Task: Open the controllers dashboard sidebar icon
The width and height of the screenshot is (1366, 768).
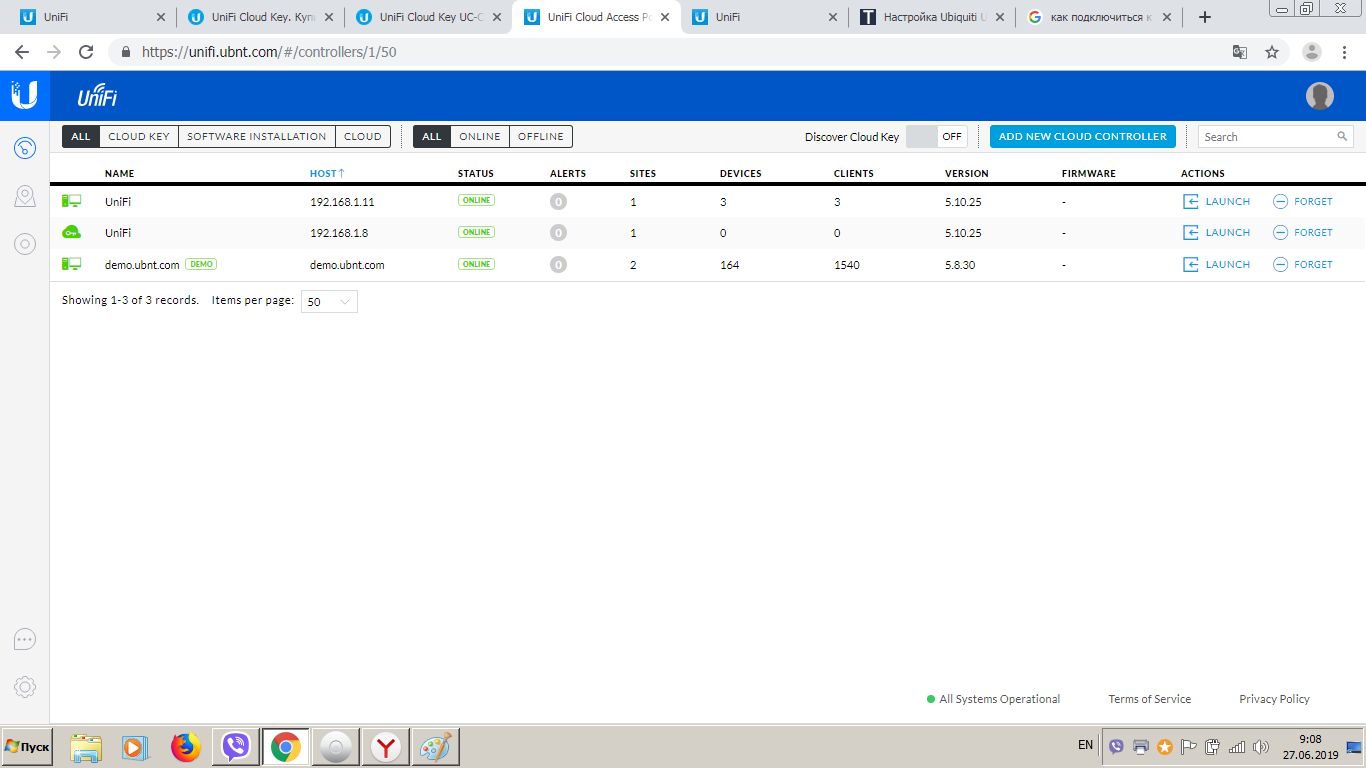Action: [x=25, y=149]
